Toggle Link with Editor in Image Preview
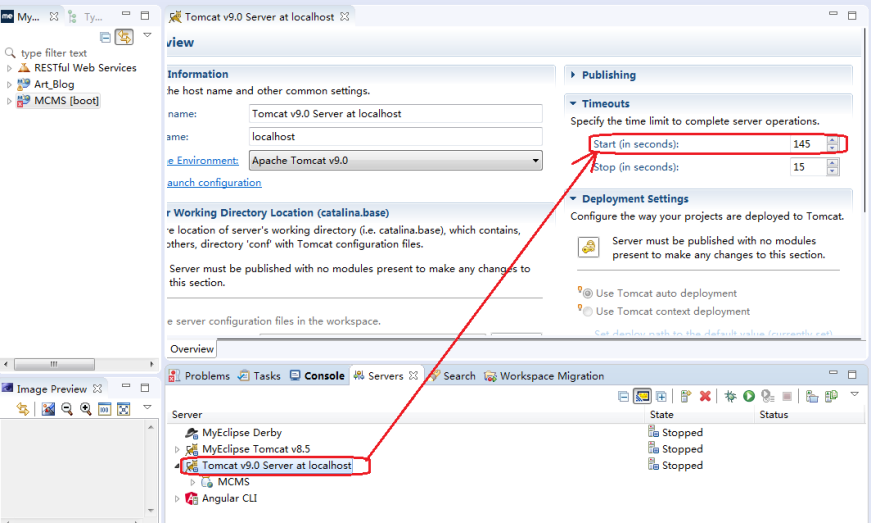 (23, 409)
